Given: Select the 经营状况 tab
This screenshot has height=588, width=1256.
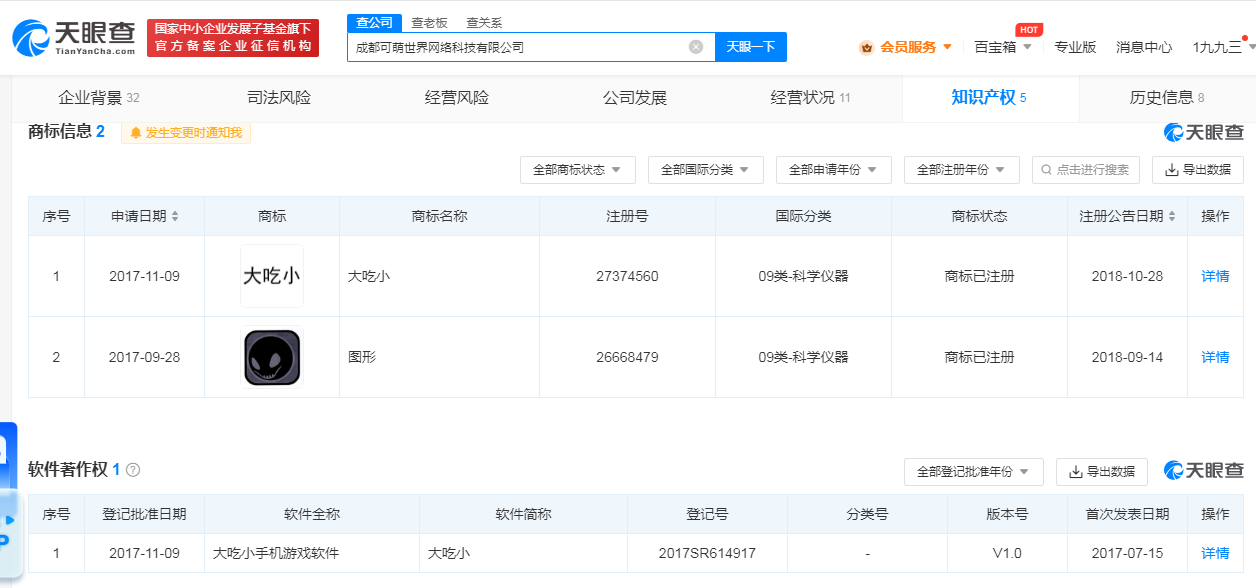Looking at the screenshot, I should [x=811, y=98].
